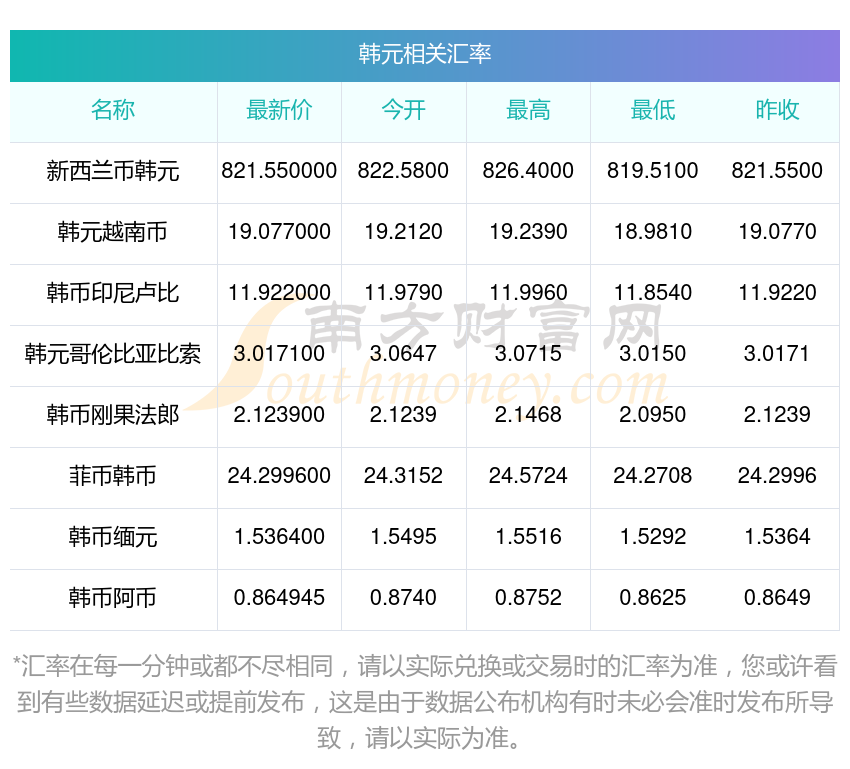The width and height of the screenshot is (850, 769).
Task: Click open value 24.3152
Action: [403, 476]
